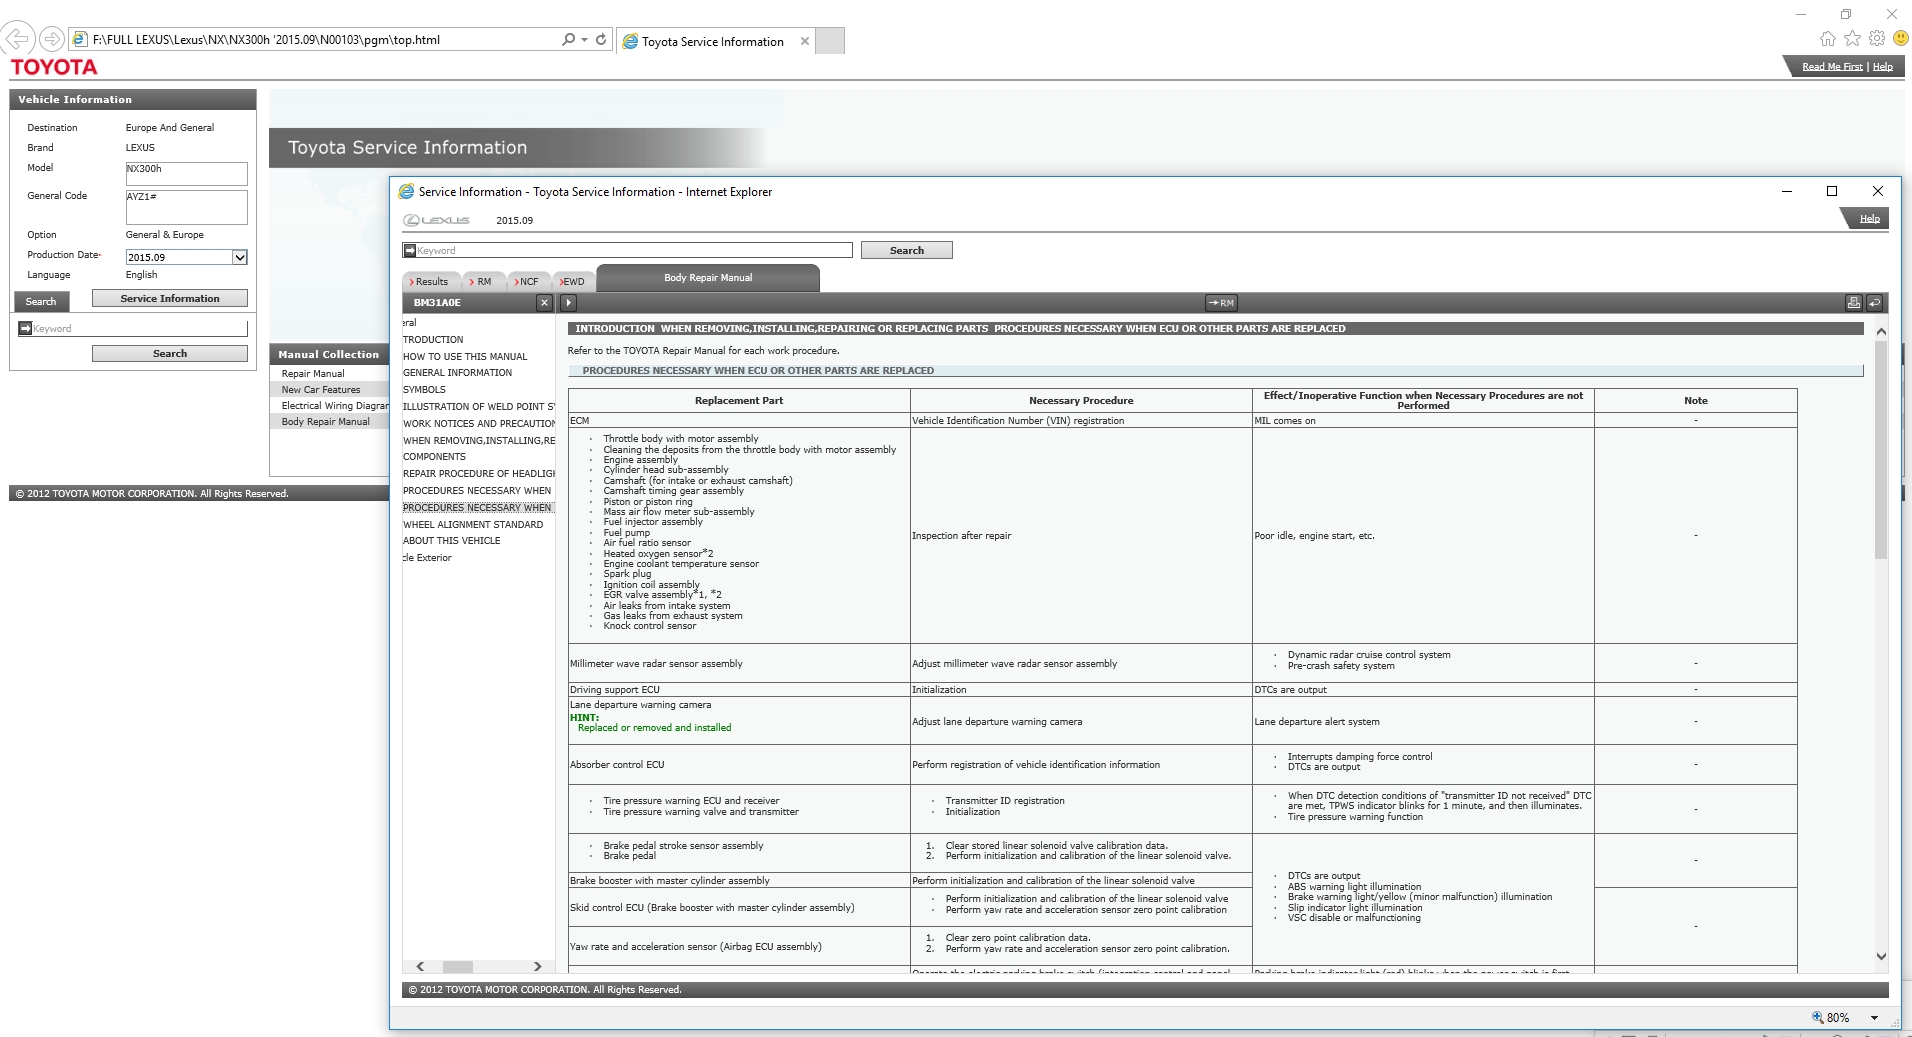
Task: Open REPAIR PROCEDURE OF HEADLIGHT tree item
Action: pos(479,474)
